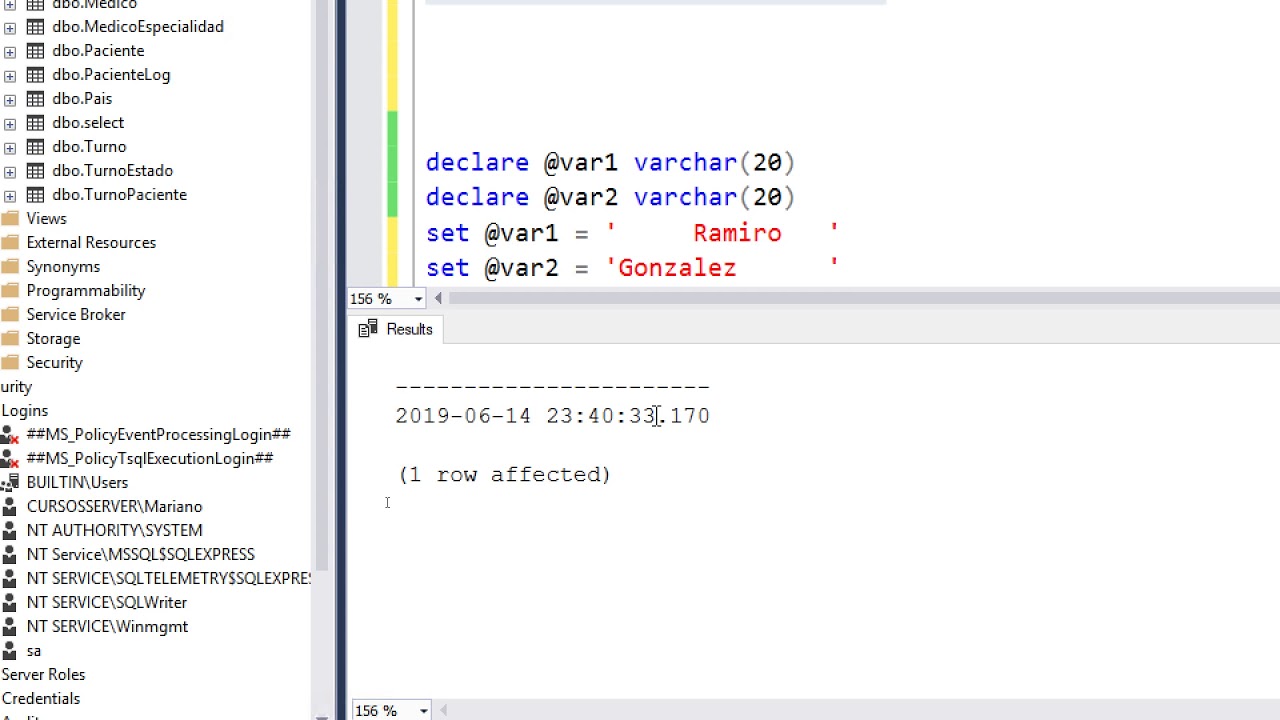The width and height of the screenshot is (1280, 720).
Task: Click the 'set @var1' Ramiro code line
Action: (x=632, y=233)
